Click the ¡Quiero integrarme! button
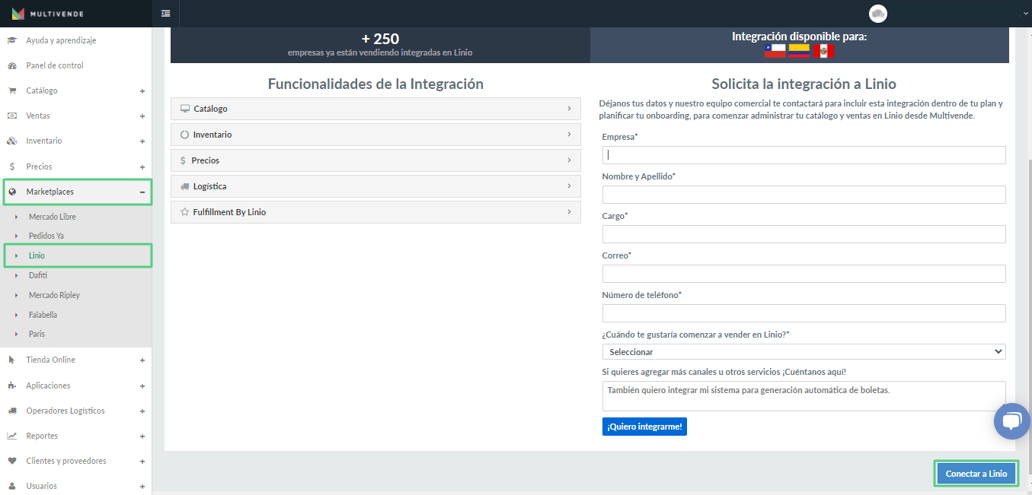 point(644,427)
